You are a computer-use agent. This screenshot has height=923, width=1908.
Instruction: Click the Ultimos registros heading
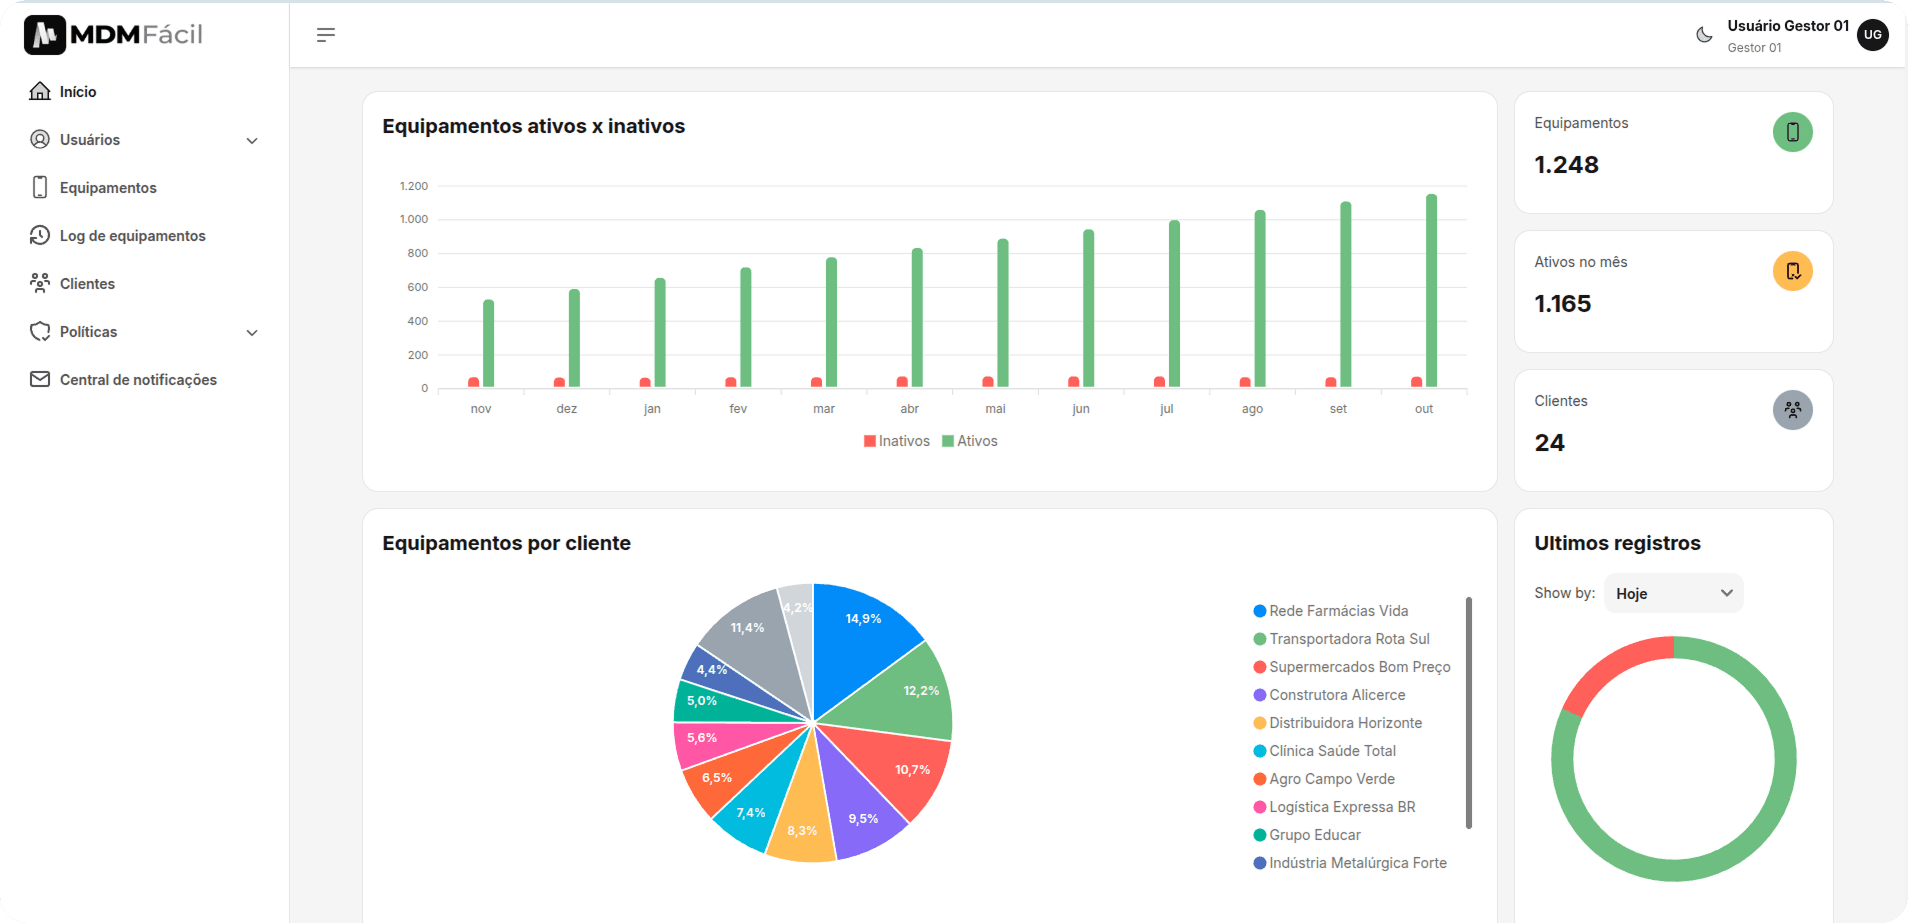pos(1617,543)
